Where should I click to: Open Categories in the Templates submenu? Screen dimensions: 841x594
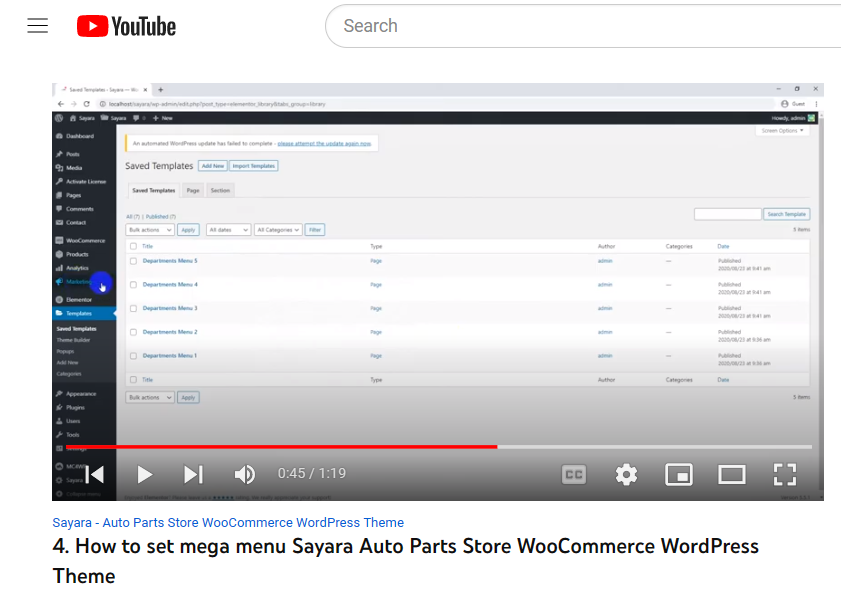[69, 374]
